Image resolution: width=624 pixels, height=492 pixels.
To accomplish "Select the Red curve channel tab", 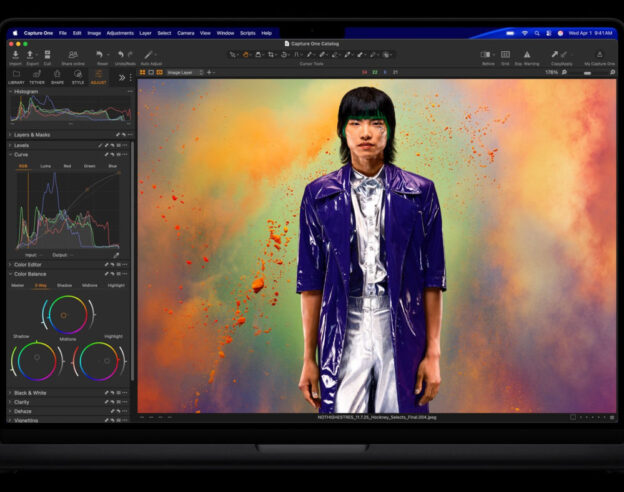I will [67, 166].
